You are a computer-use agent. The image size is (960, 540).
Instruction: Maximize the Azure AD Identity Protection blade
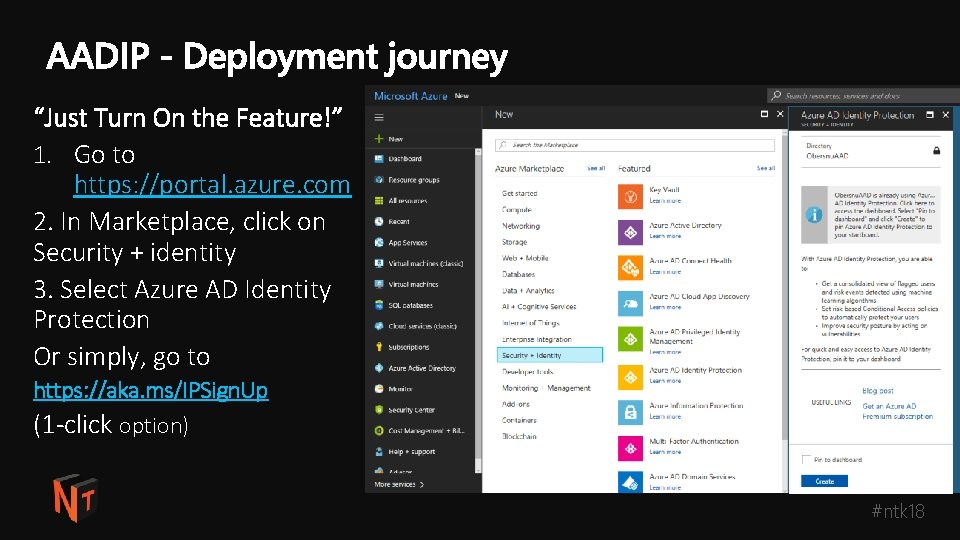(929, 114)
